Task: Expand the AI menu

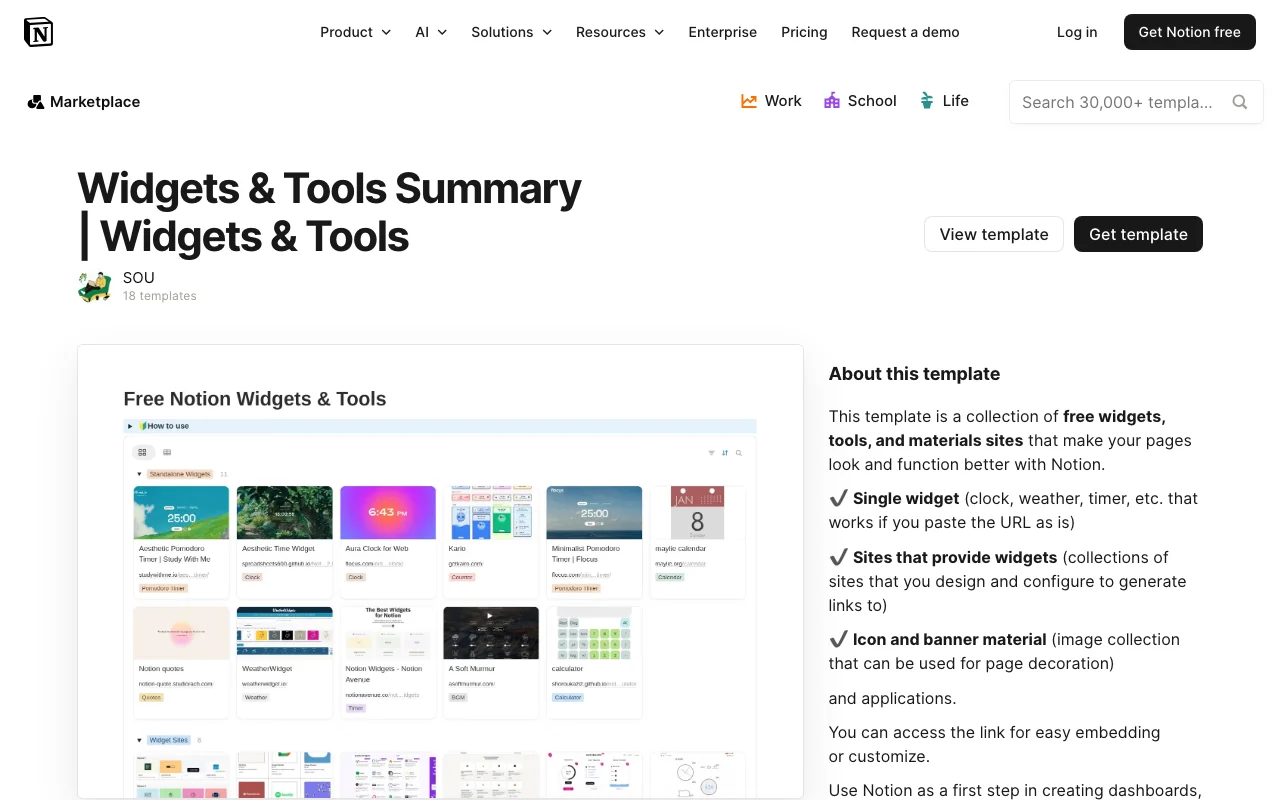Action: coord(431,32)
